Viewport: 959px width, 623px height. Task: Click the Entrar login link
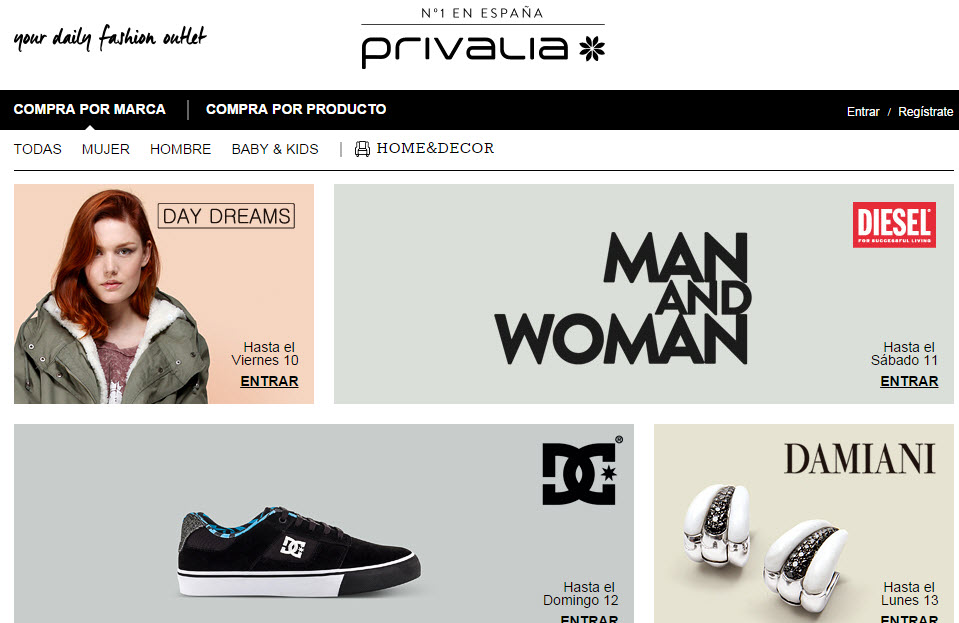(863, 111)
